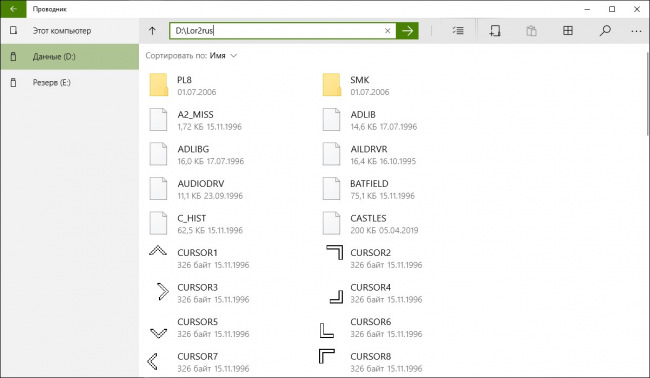Select the PL8 folder
The height and width of the screenshot is (378, 650).
point(228,85)
